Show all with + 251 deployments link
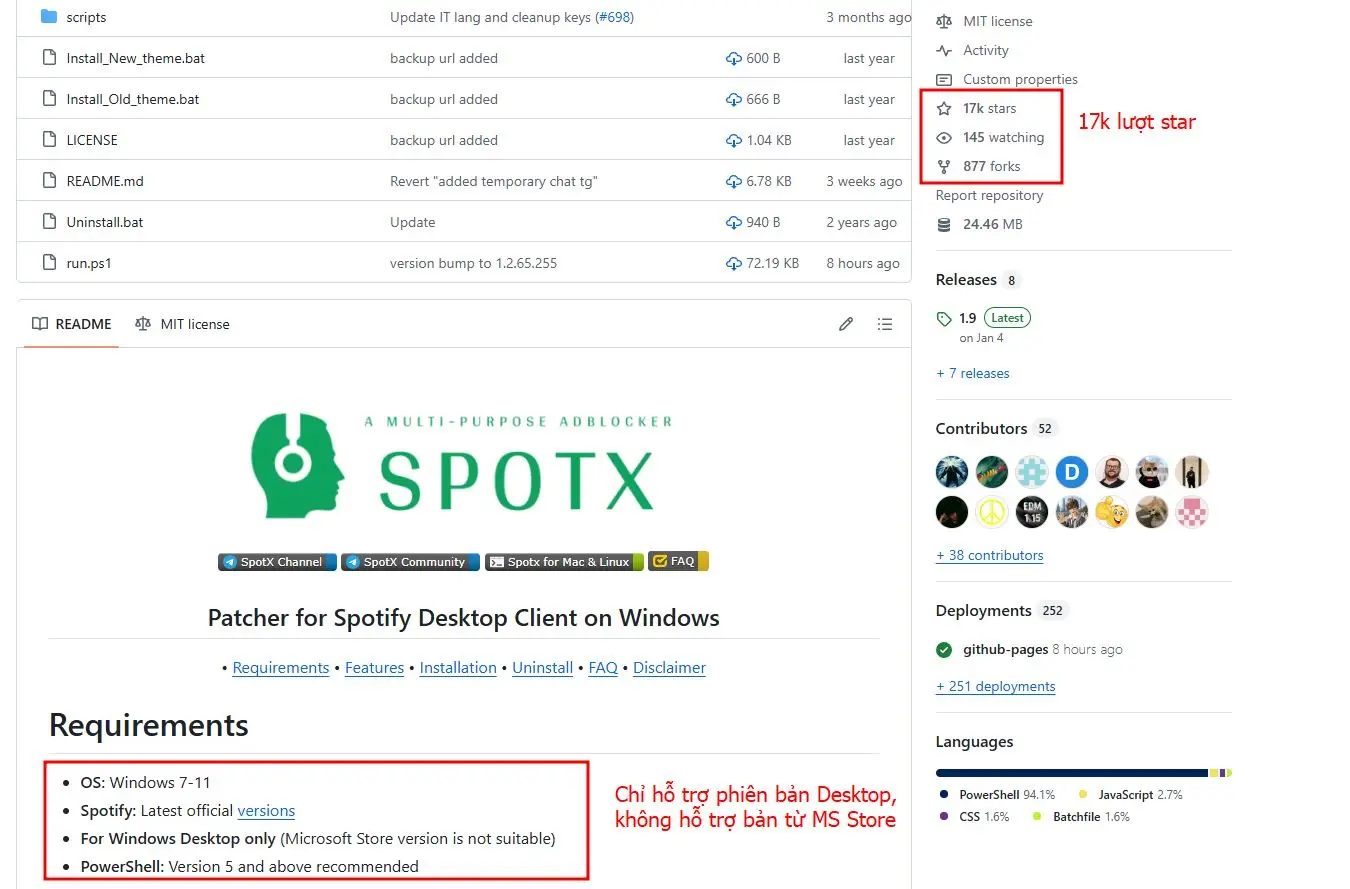Image resolution: width=1350 pixels, height=889 pixels. pos(995,686)
